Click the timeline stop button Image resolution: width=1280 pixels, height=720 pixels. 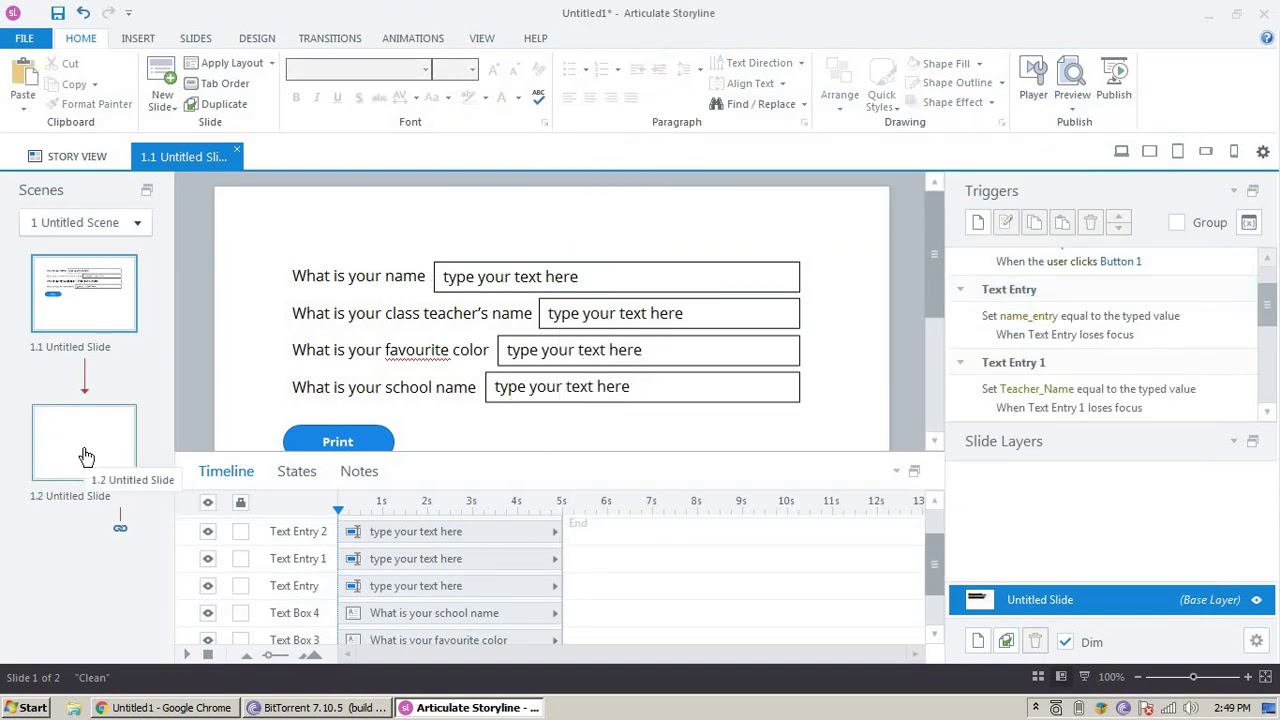click(x=207, y=655)
